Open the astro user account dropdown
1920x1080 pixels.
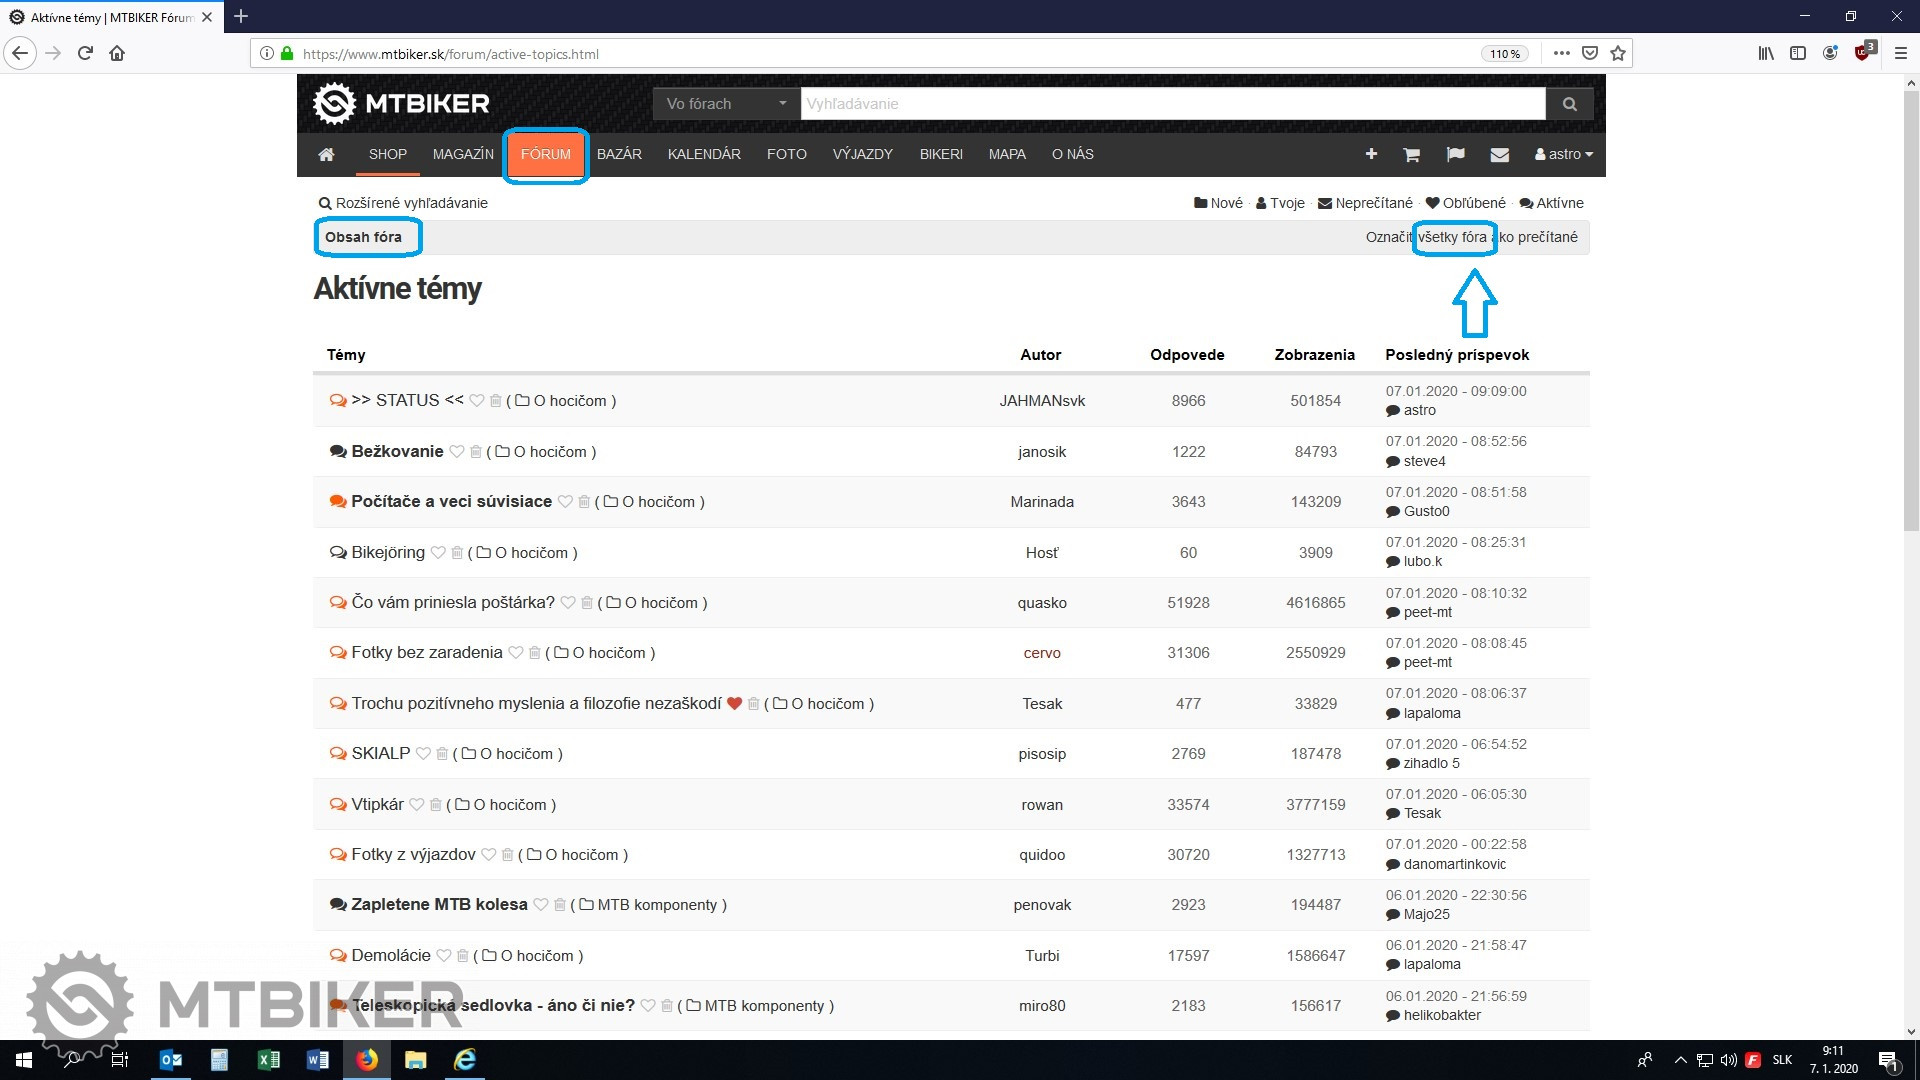coord(1564,154)
